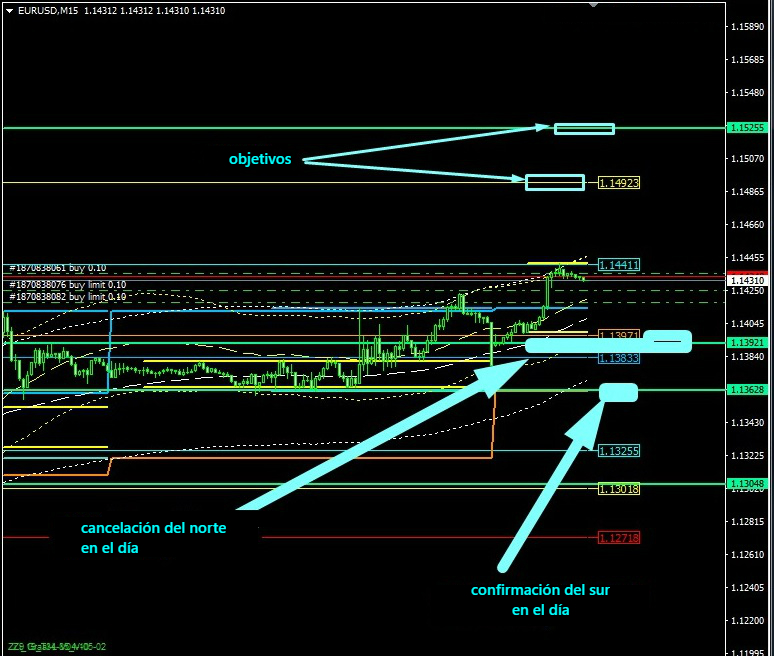This screenshot has width=774, height=656.
Task: Select the lower objective rectangle near 1.14923
Action: coord(554,182)
